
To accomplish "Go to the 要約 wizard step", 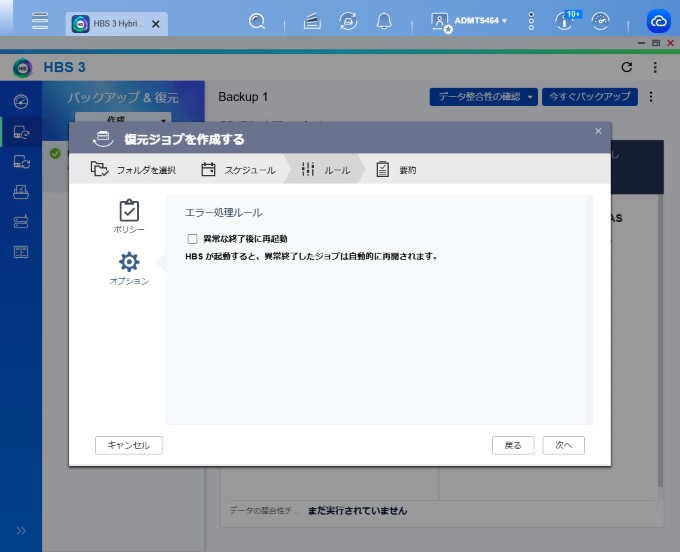I will pos(396,170).
